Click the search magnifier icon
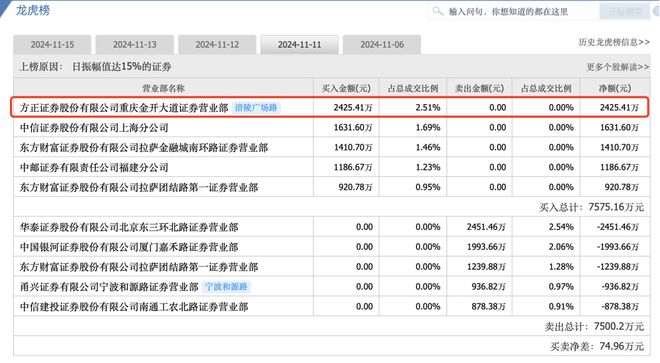 click(438, 11)
